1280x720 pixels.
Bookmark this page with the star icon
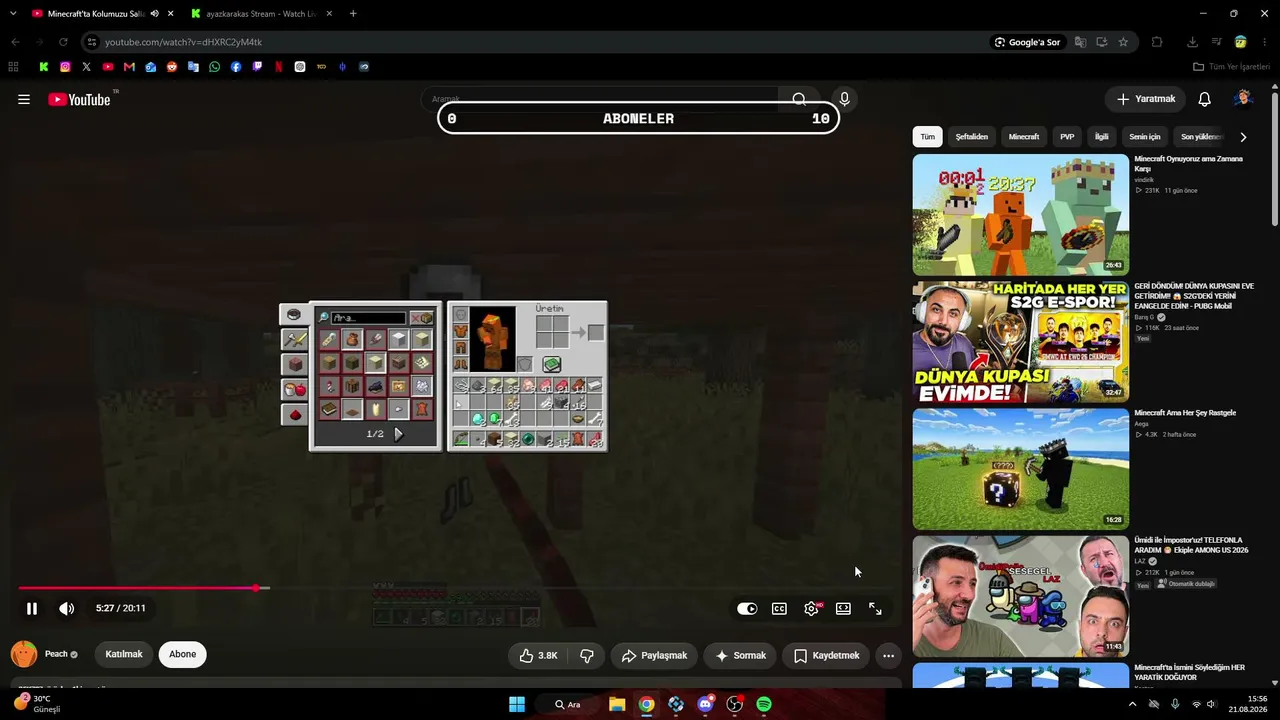[1123, 42]
